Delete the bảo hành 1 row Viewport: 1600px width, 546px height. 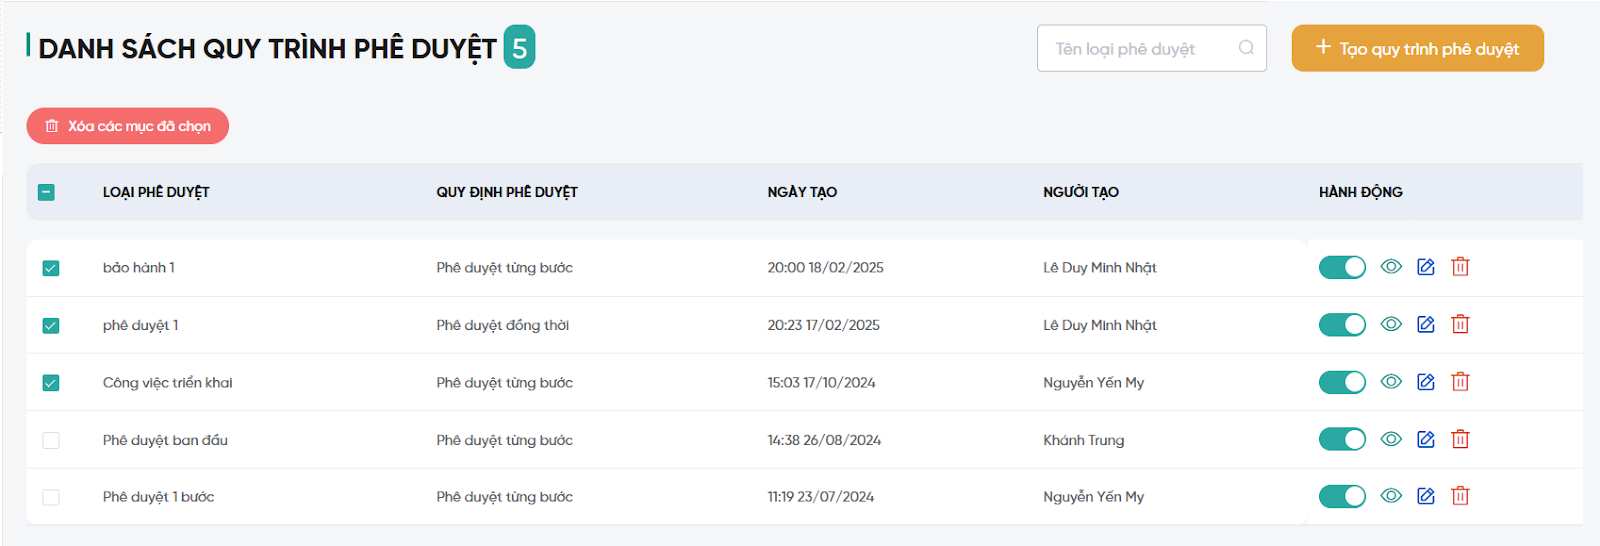[1460, 267]
